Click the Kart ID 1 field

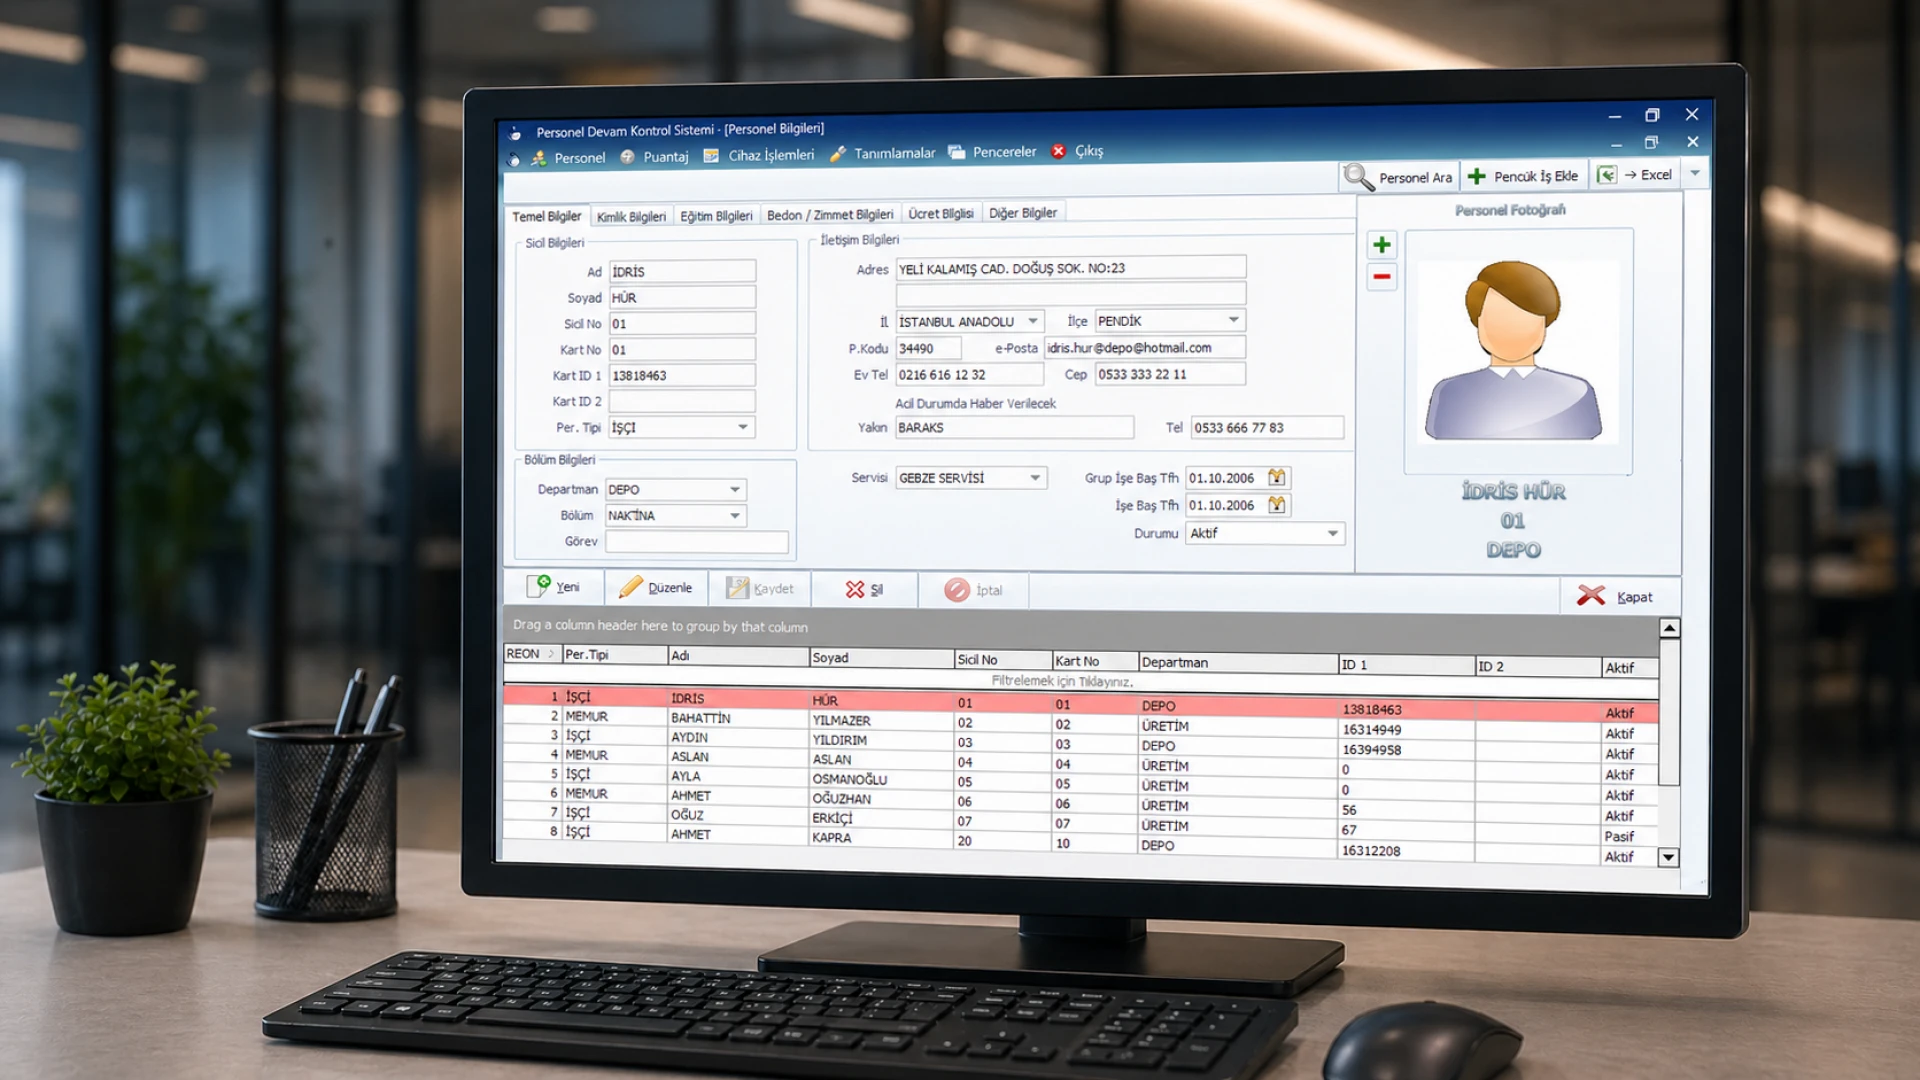pos(683,376)
